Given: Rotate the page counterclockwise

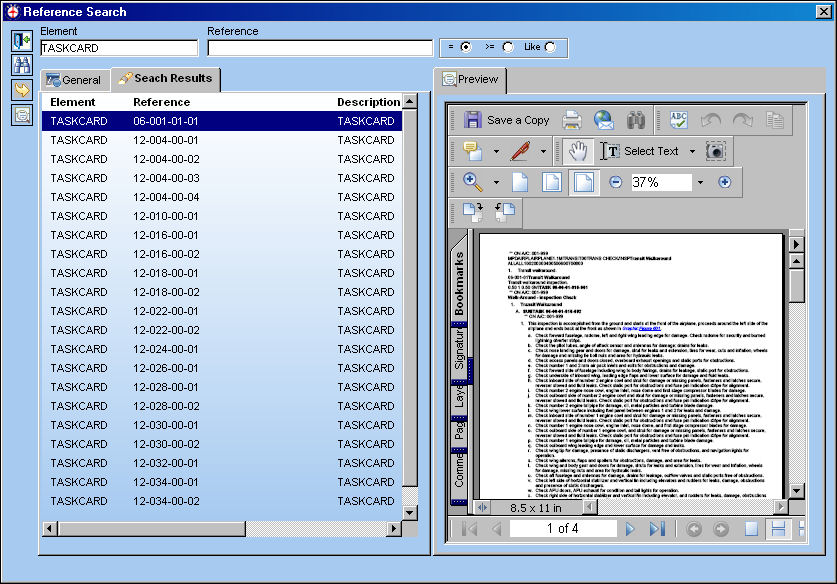Looking at the screenshot, I should point(505,212).
